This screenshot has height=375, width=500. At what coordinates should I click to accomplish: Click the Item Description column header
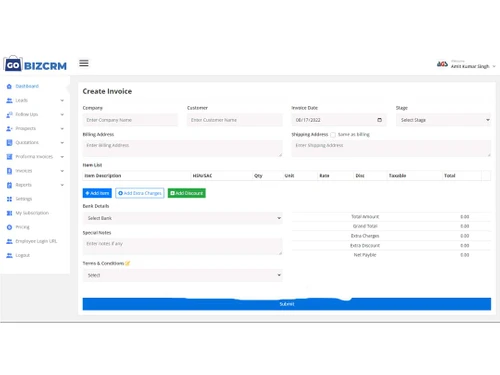[103, 176]
